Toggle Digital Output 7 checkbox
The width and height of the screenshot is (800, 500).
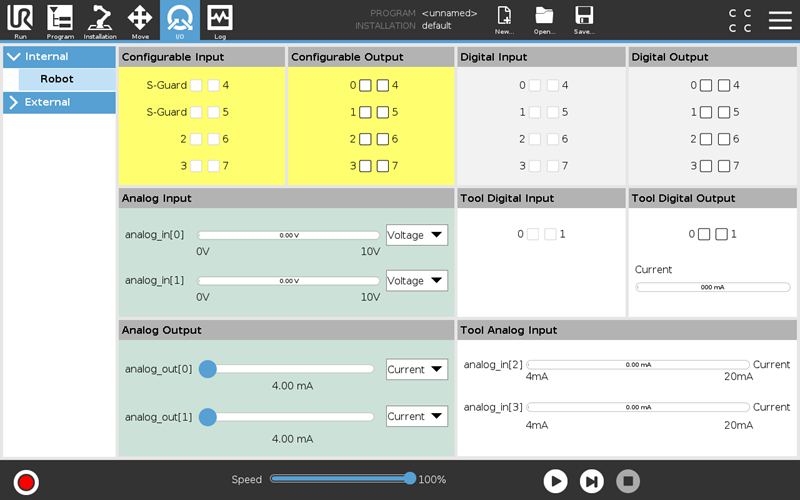(x=724, y=166)
